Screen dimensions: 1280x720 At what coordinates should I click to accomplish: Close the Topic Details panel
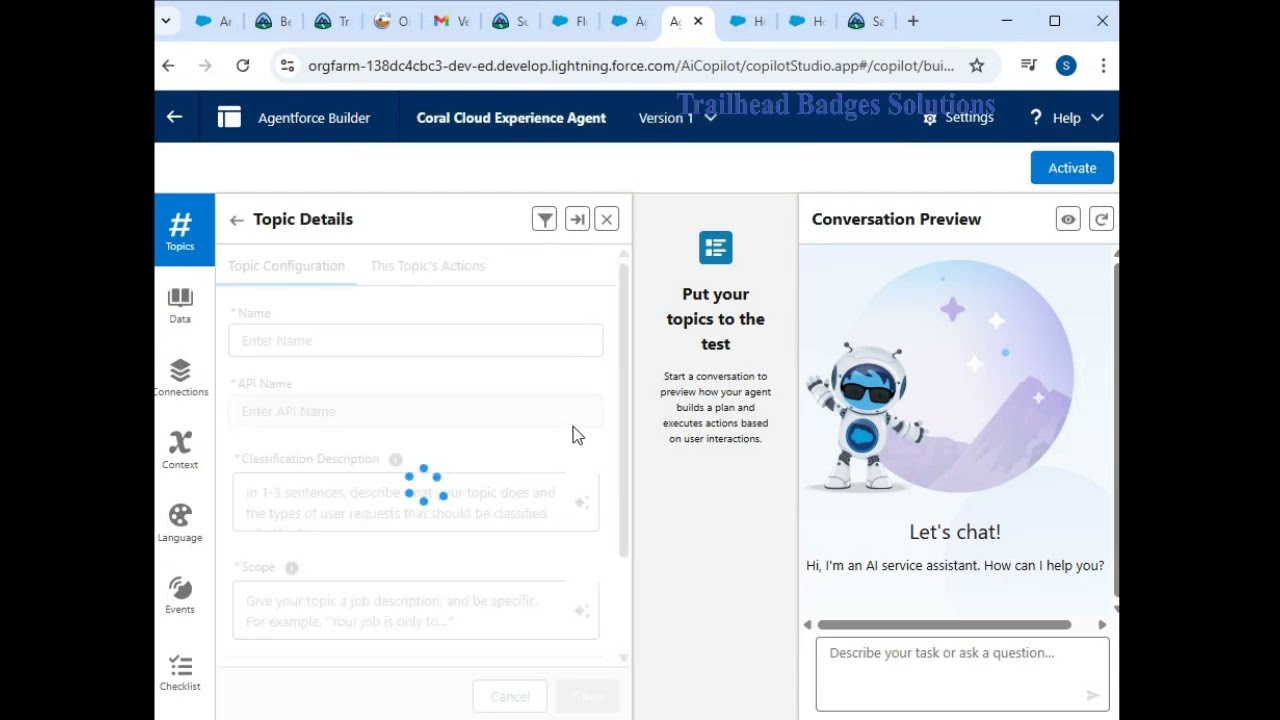pos(607,219)
